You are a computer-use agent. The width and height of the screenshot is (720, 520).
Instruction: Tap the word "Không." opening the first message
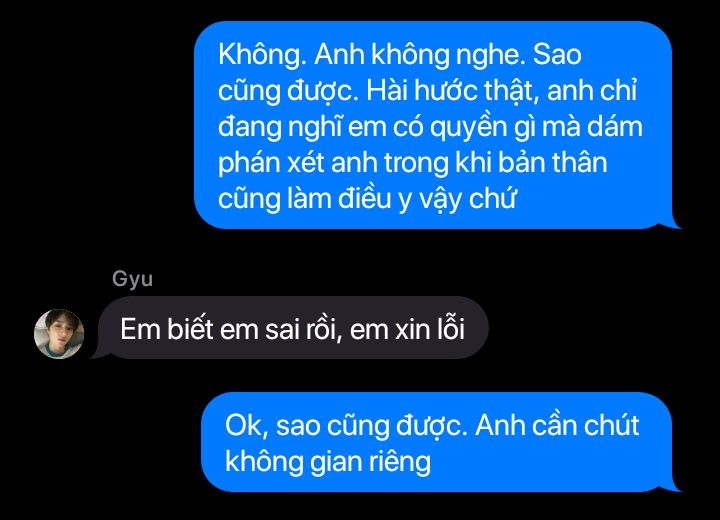(x=262, y=55)
